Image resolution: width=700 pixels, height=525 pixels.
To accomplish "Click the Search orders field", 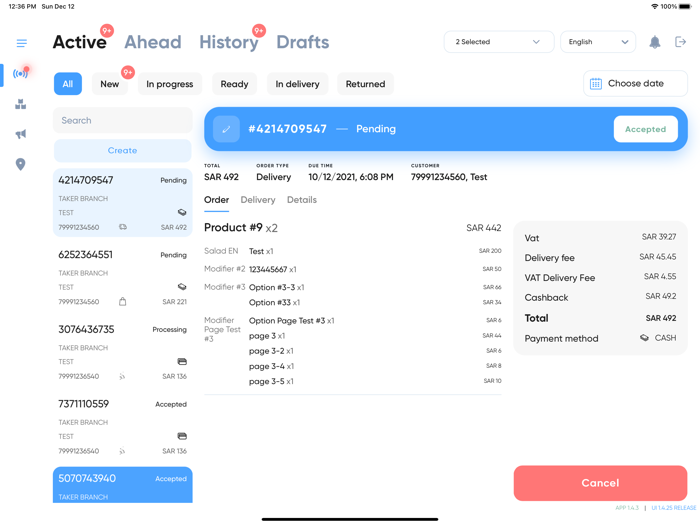I will pyautogui.click(x=123, y=121).
